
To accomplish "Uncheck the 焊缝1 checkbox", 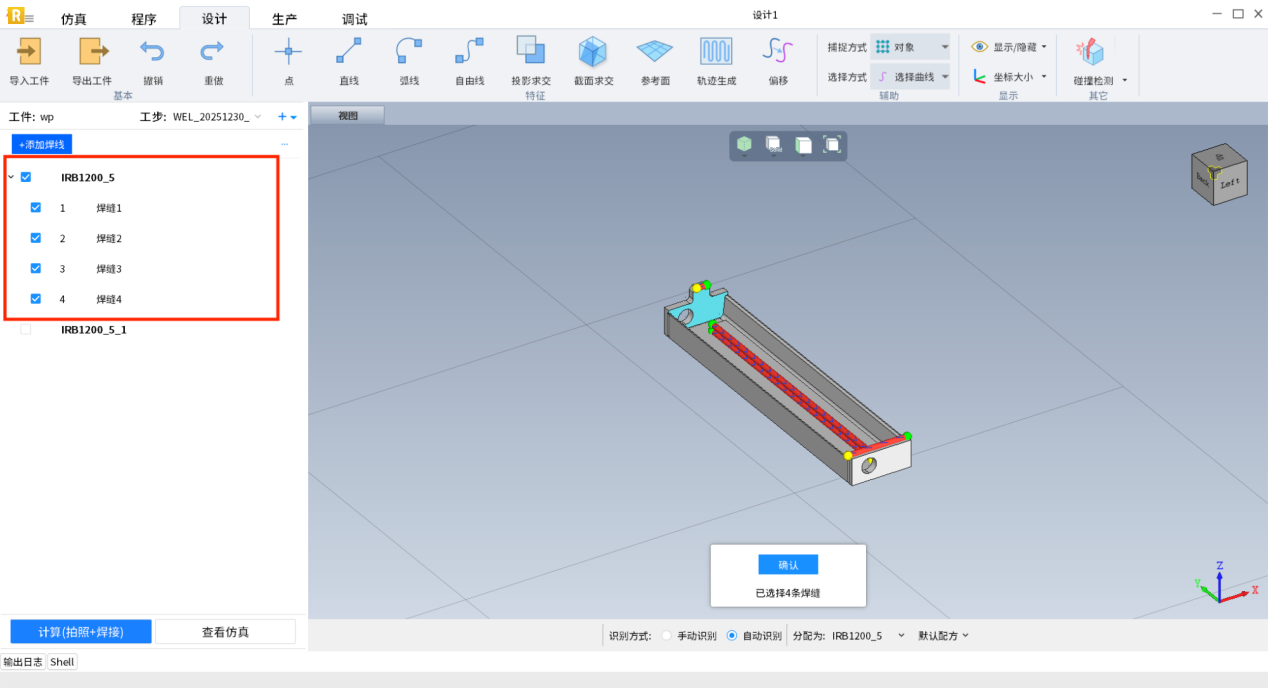I will 36,208.
